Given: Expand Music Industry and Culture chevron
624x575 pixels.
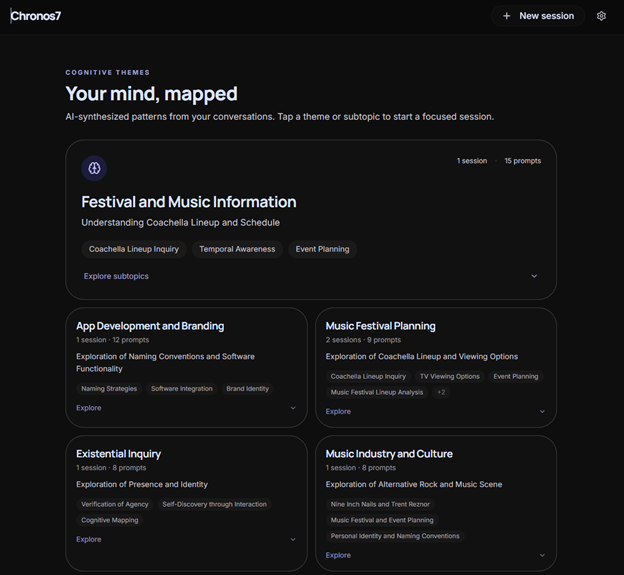Looking at the screenshot, I should [x=542, y=555].
